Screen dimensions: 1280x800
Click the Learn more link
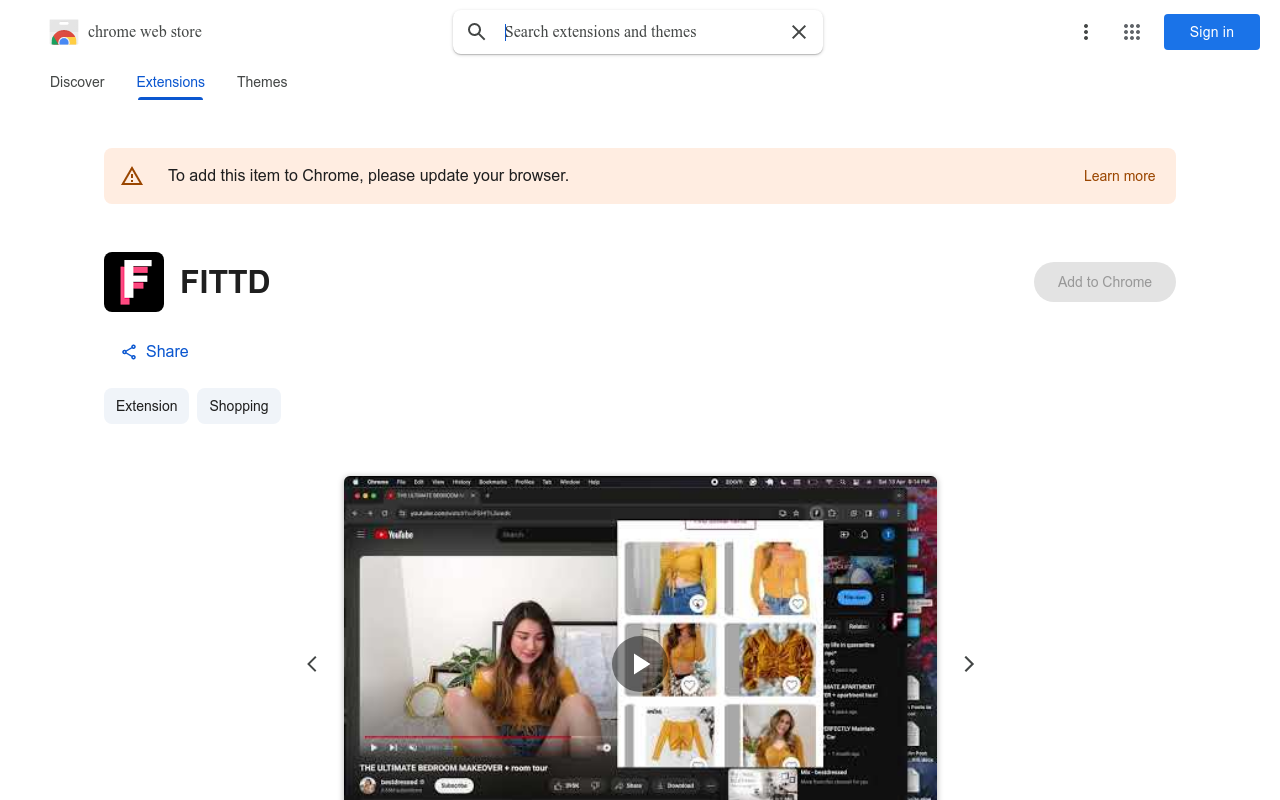pyautogui.click(x=1119, y=176)
